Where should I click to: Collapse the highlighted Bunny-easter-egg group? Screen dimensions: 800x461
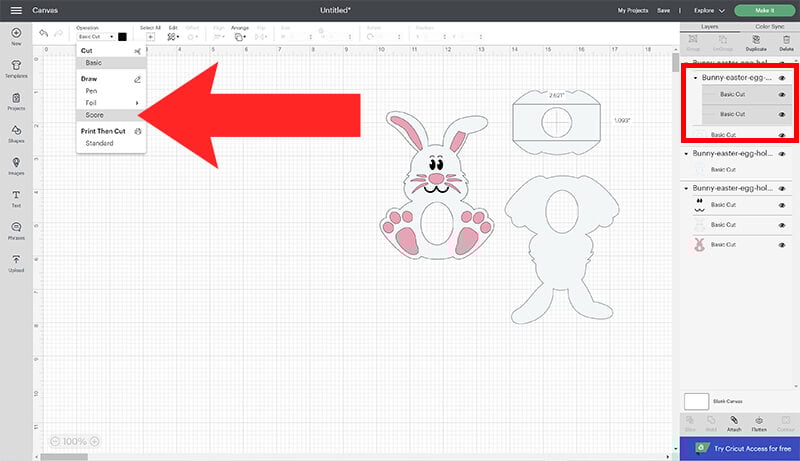tap(695, 78)
